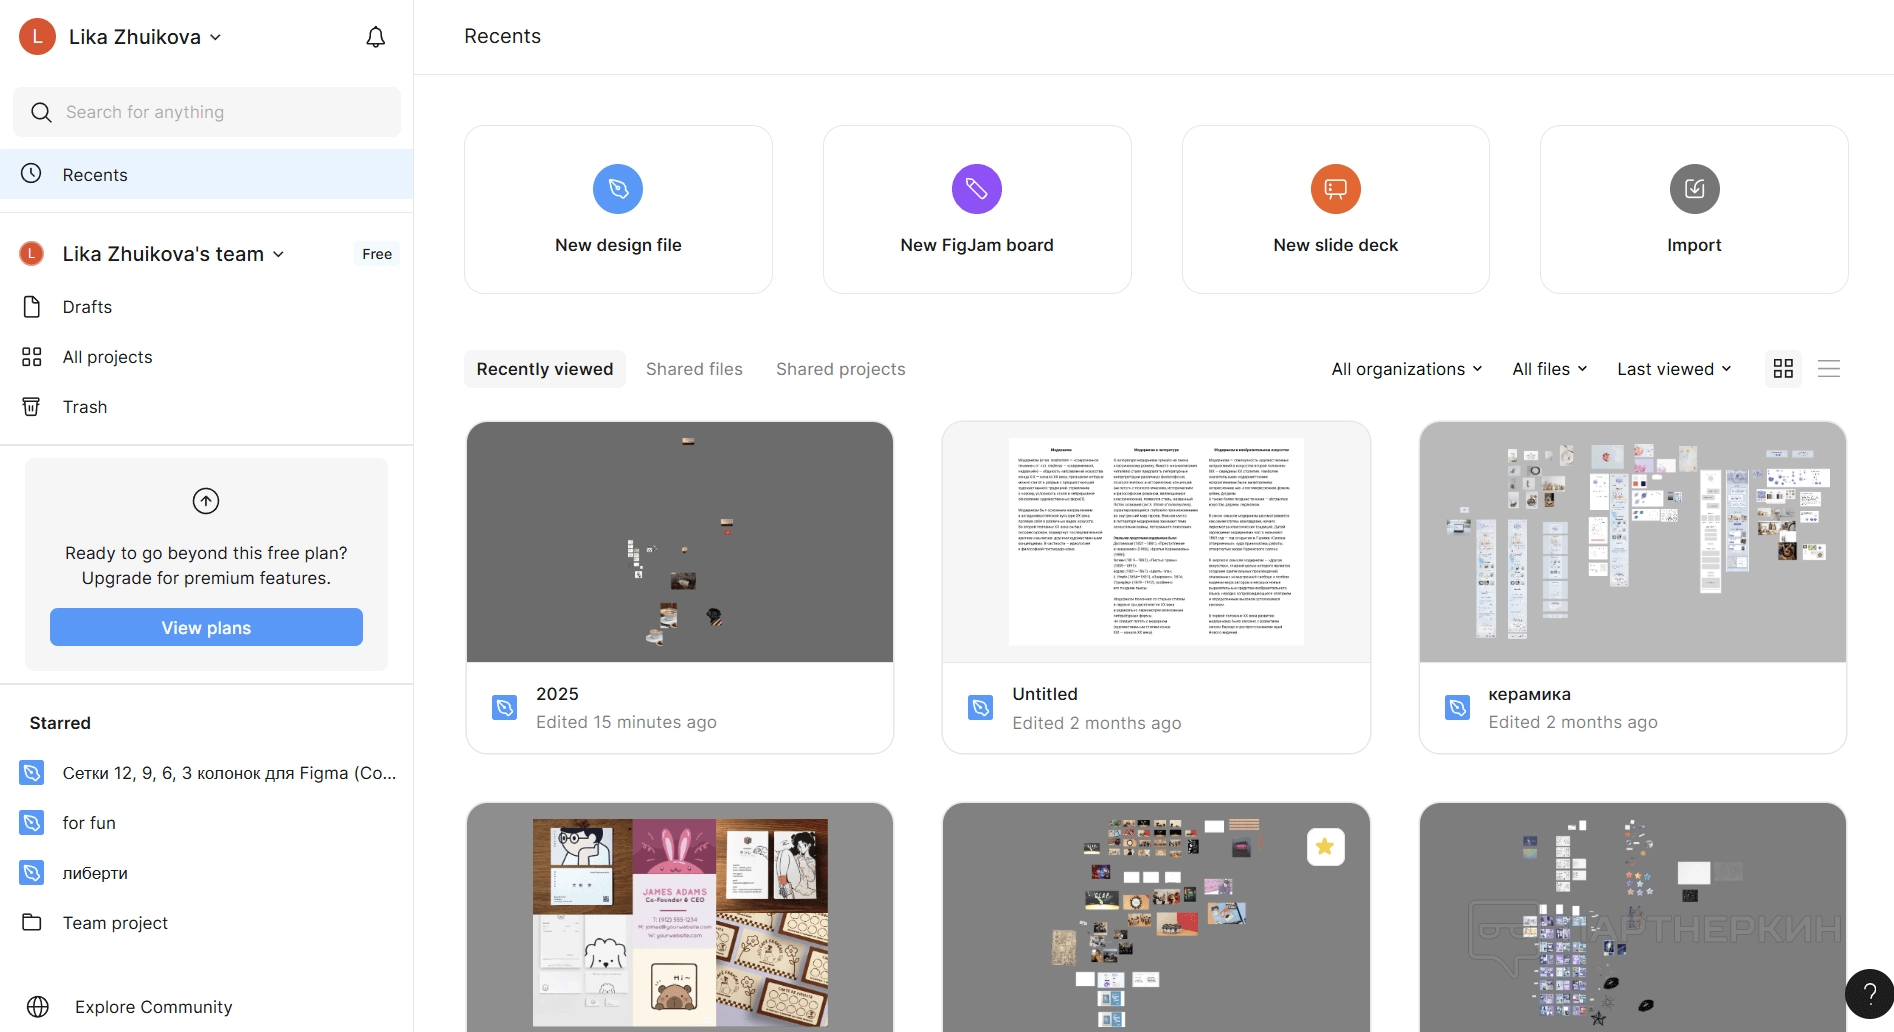Select the Shared projects tab
This screenshot has height=1032, width=1894.
[x=840, y=369]
